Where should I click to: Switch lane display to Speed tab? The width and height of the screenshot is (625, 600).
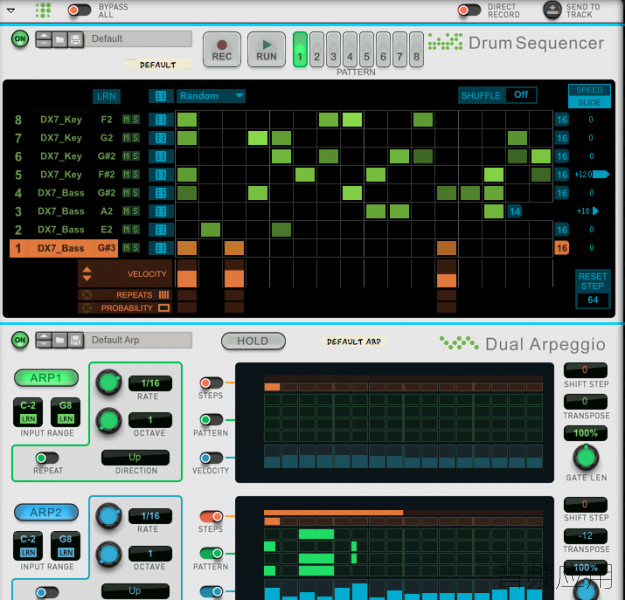589,90
